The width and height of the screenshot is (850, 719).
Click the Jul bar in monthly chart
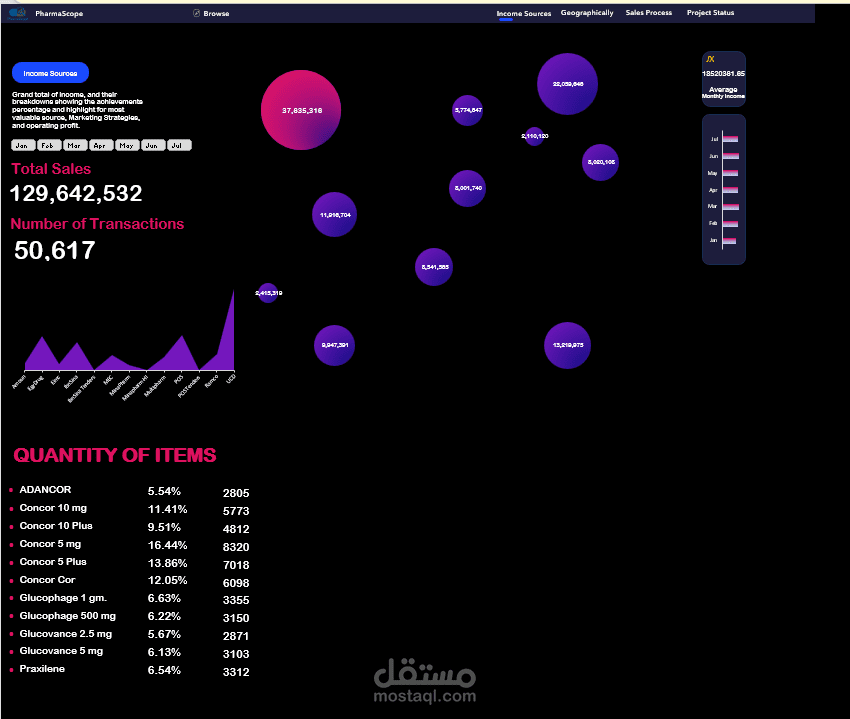(730, 139)
